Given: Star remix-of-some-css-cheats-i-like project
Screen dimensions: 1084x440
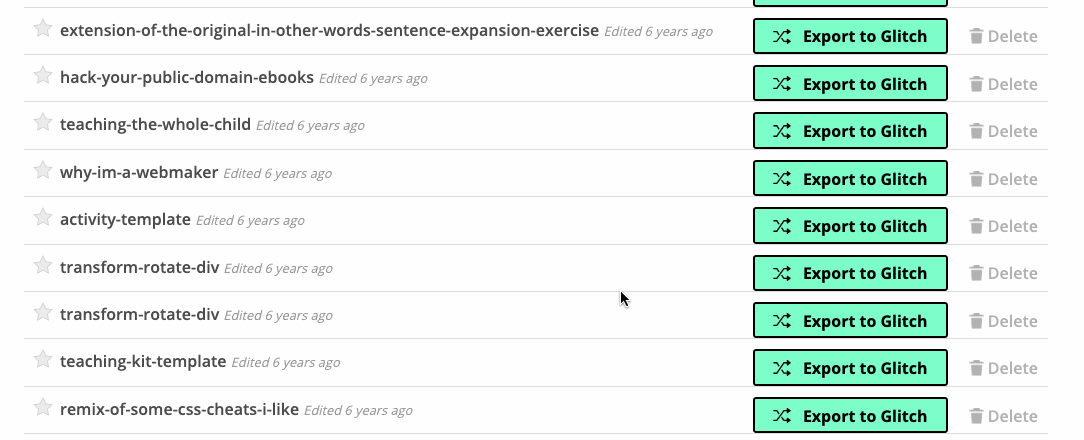Looking at the screenshot, I should point(43,407).
